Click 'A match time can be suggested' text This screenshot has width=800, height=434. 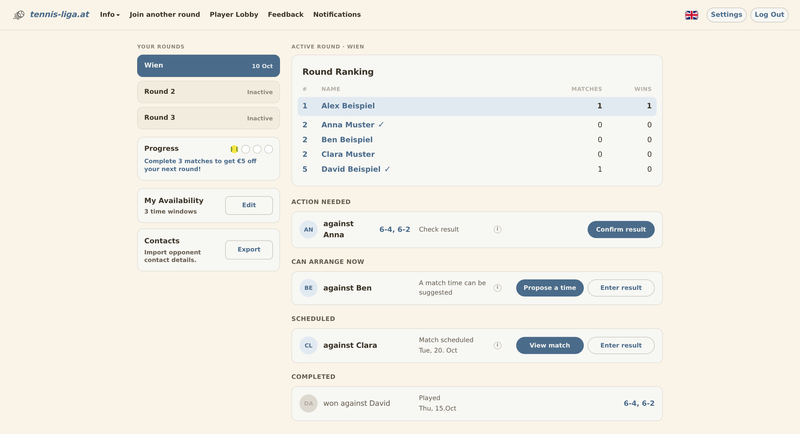click(x=453, y=288)
